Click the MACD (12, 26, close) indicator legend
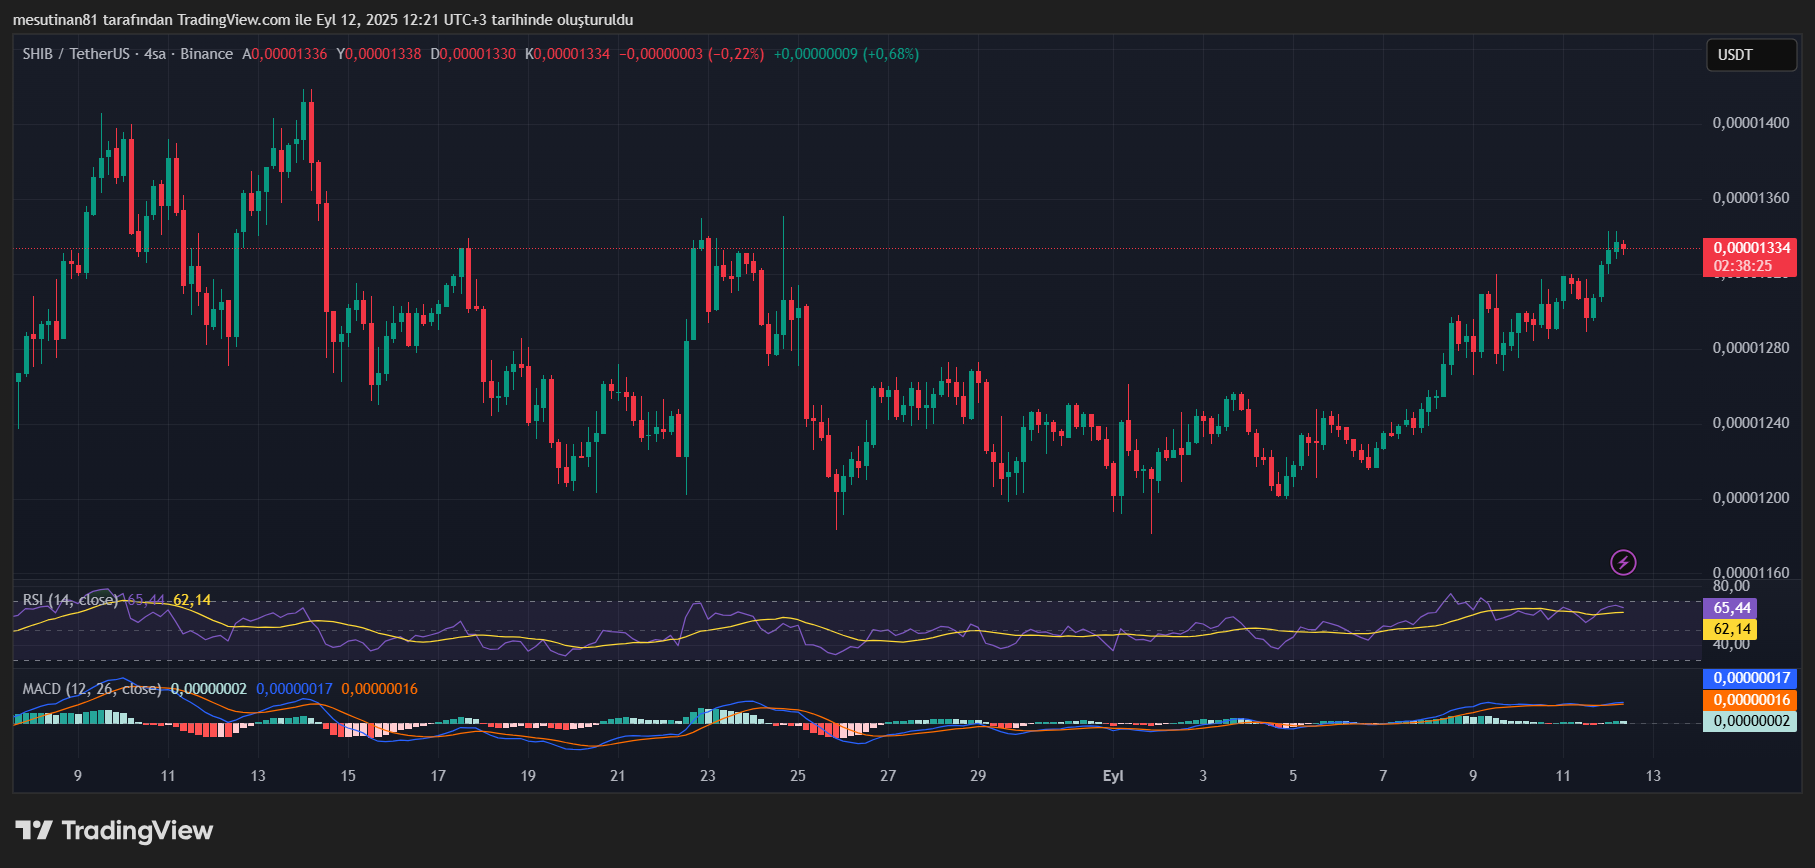 (92, 689)
